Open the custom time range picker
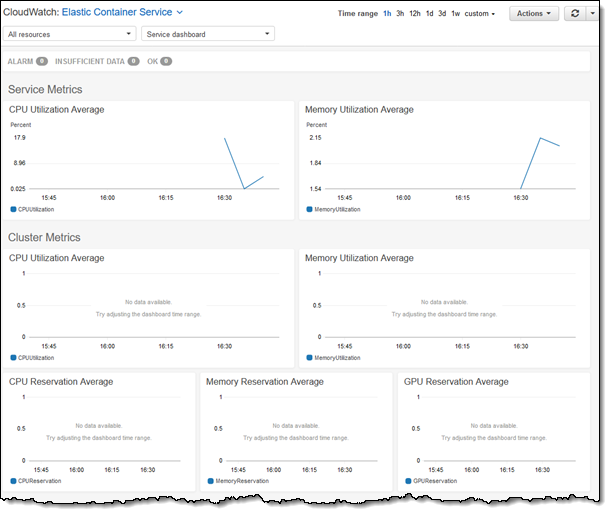 coord(480,14)
